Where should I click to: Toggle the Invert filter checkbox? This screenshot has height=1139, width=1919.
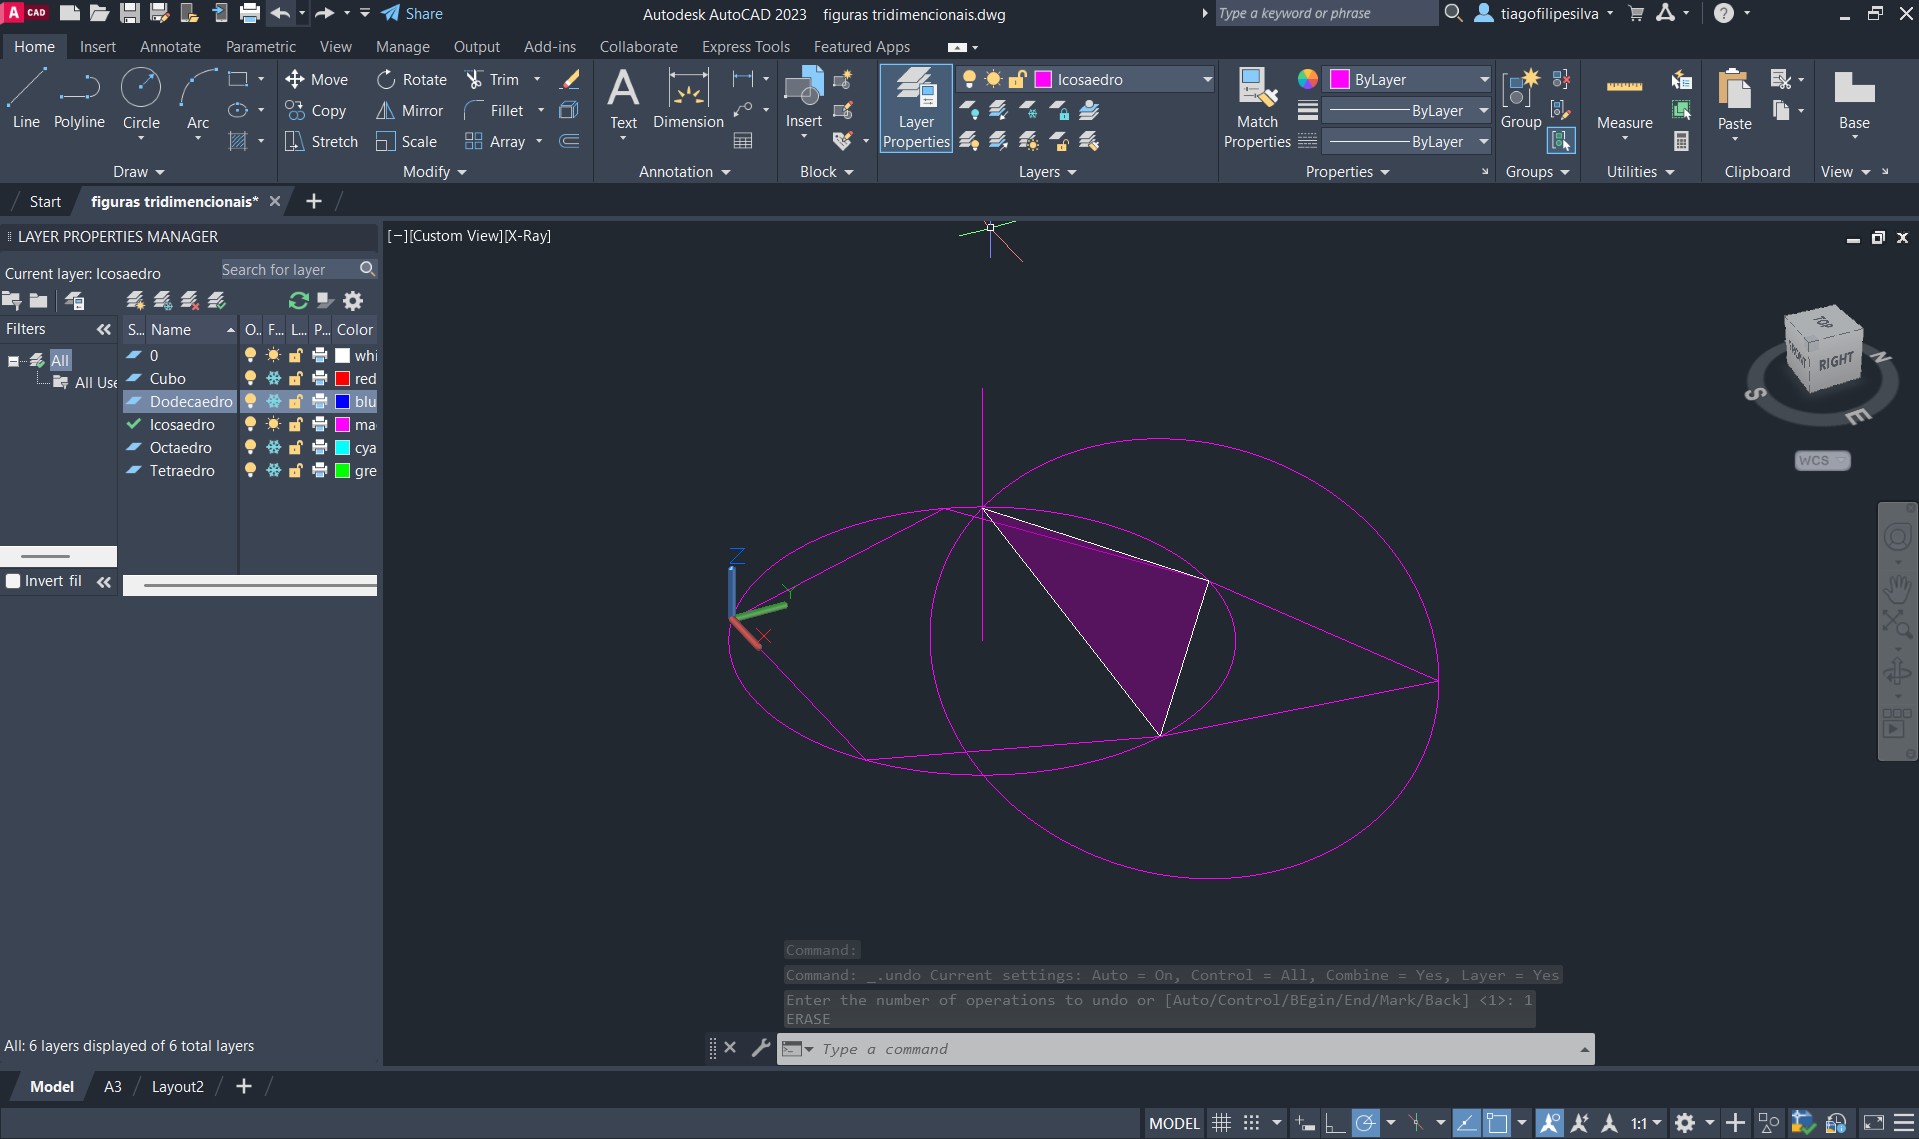[14, 581]
